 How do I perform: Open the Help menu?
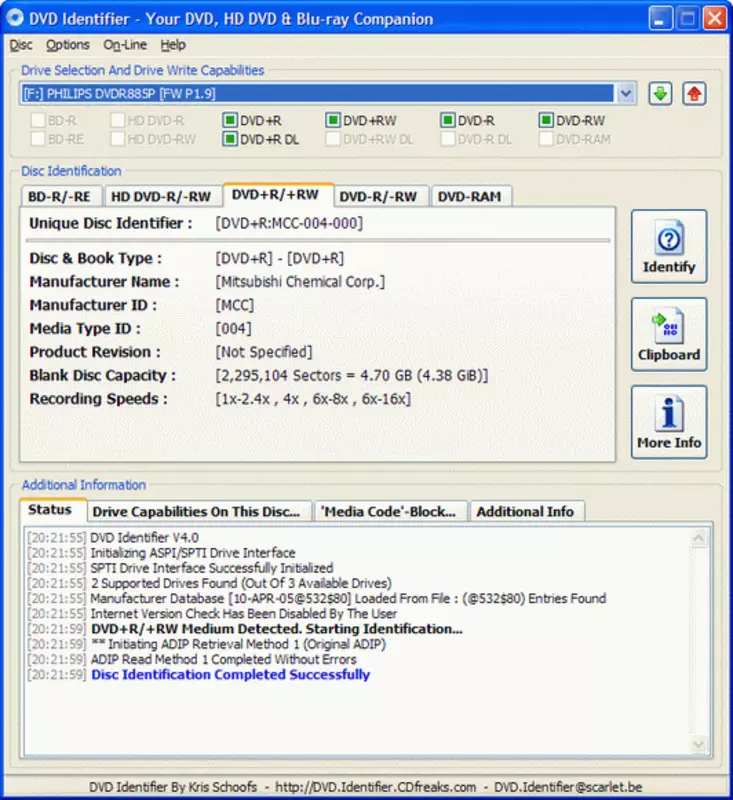click(173, 45)
